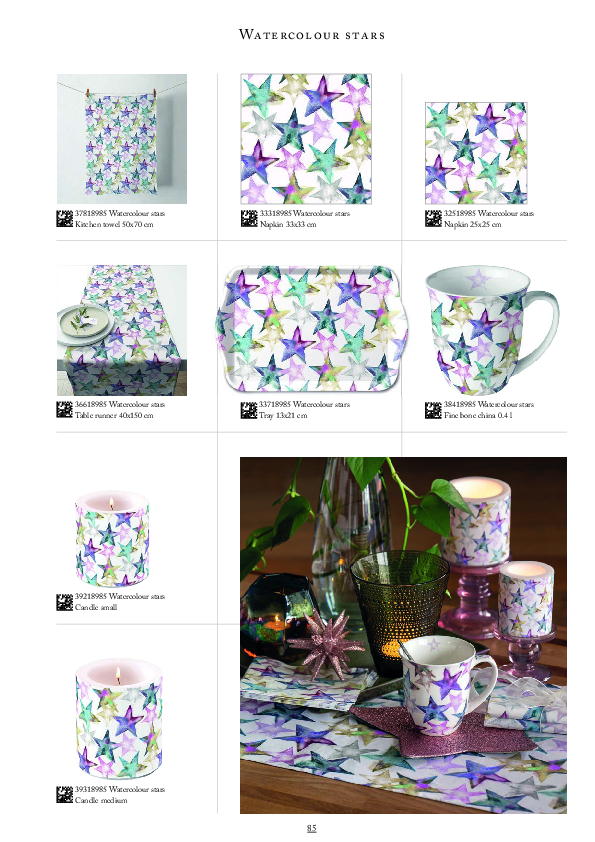
Task: Select the kitchen towel product image
Action: (x=122, y=139)
